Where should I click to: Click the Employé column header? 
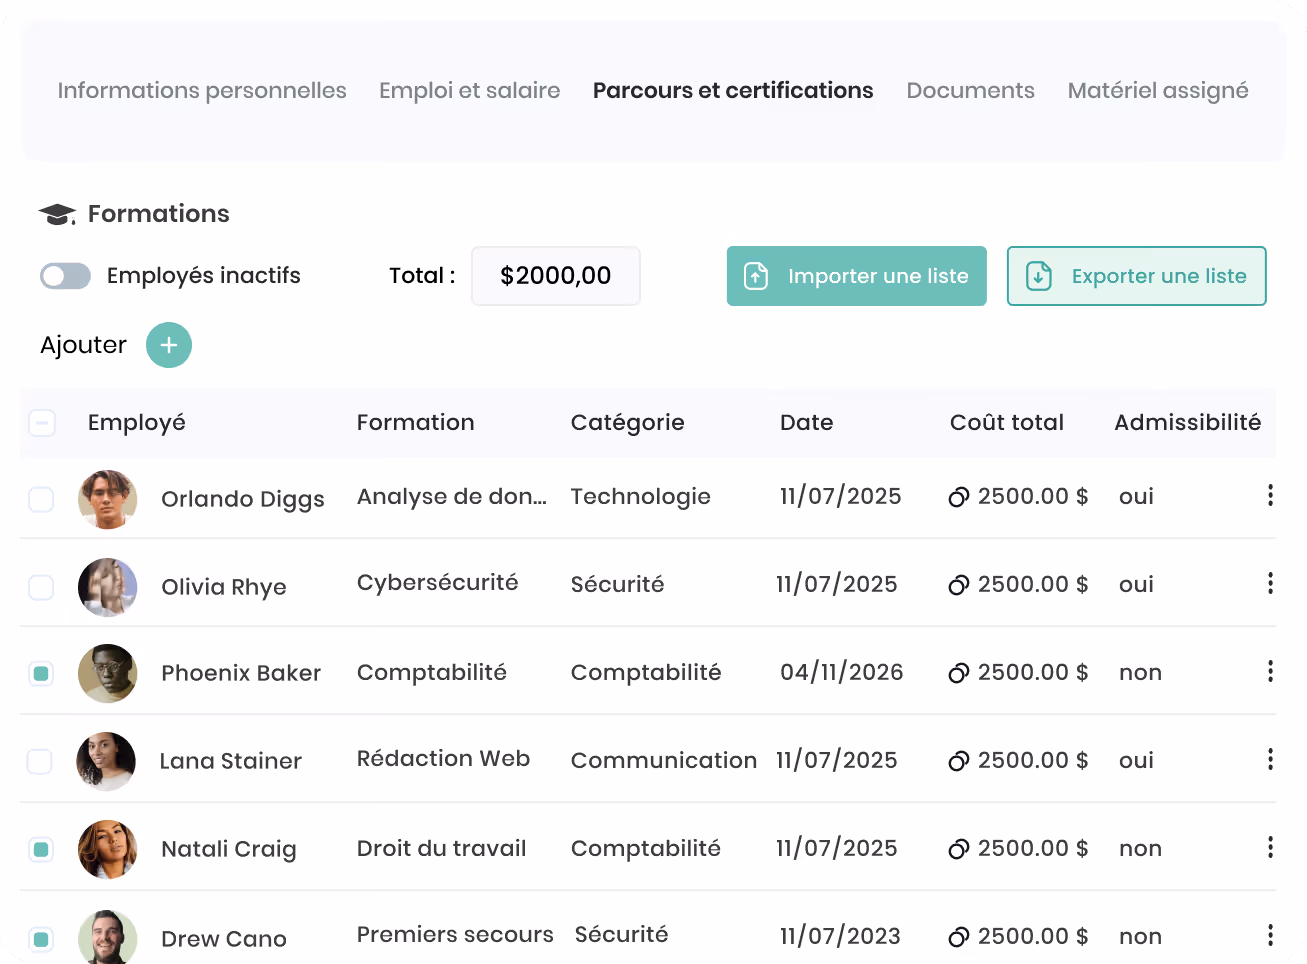point(137,423)
